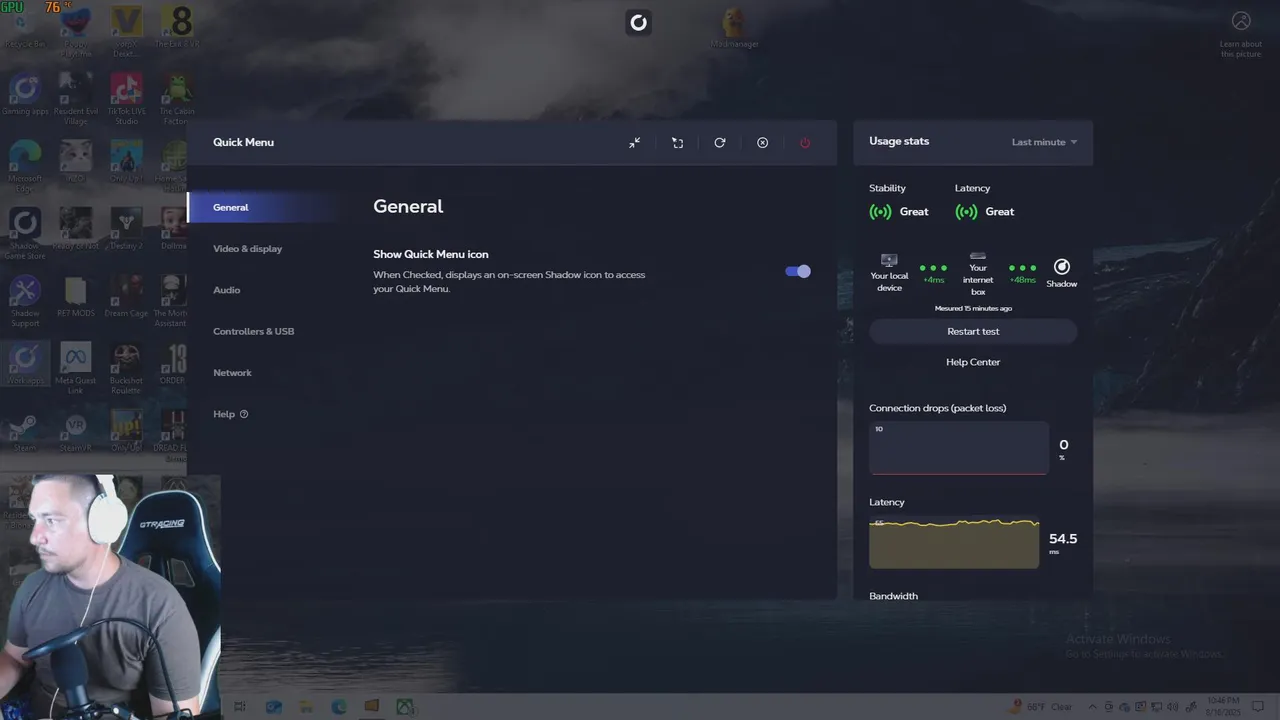Select the Work apps desktop icon
This screenshot has width=1280, height=720.
[25, 364]
